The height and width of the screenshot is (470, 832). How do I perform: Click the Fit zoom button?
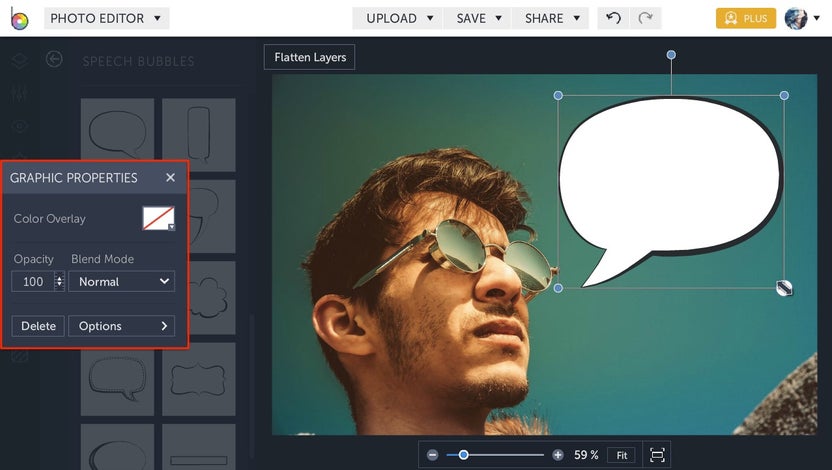(621, 455)
